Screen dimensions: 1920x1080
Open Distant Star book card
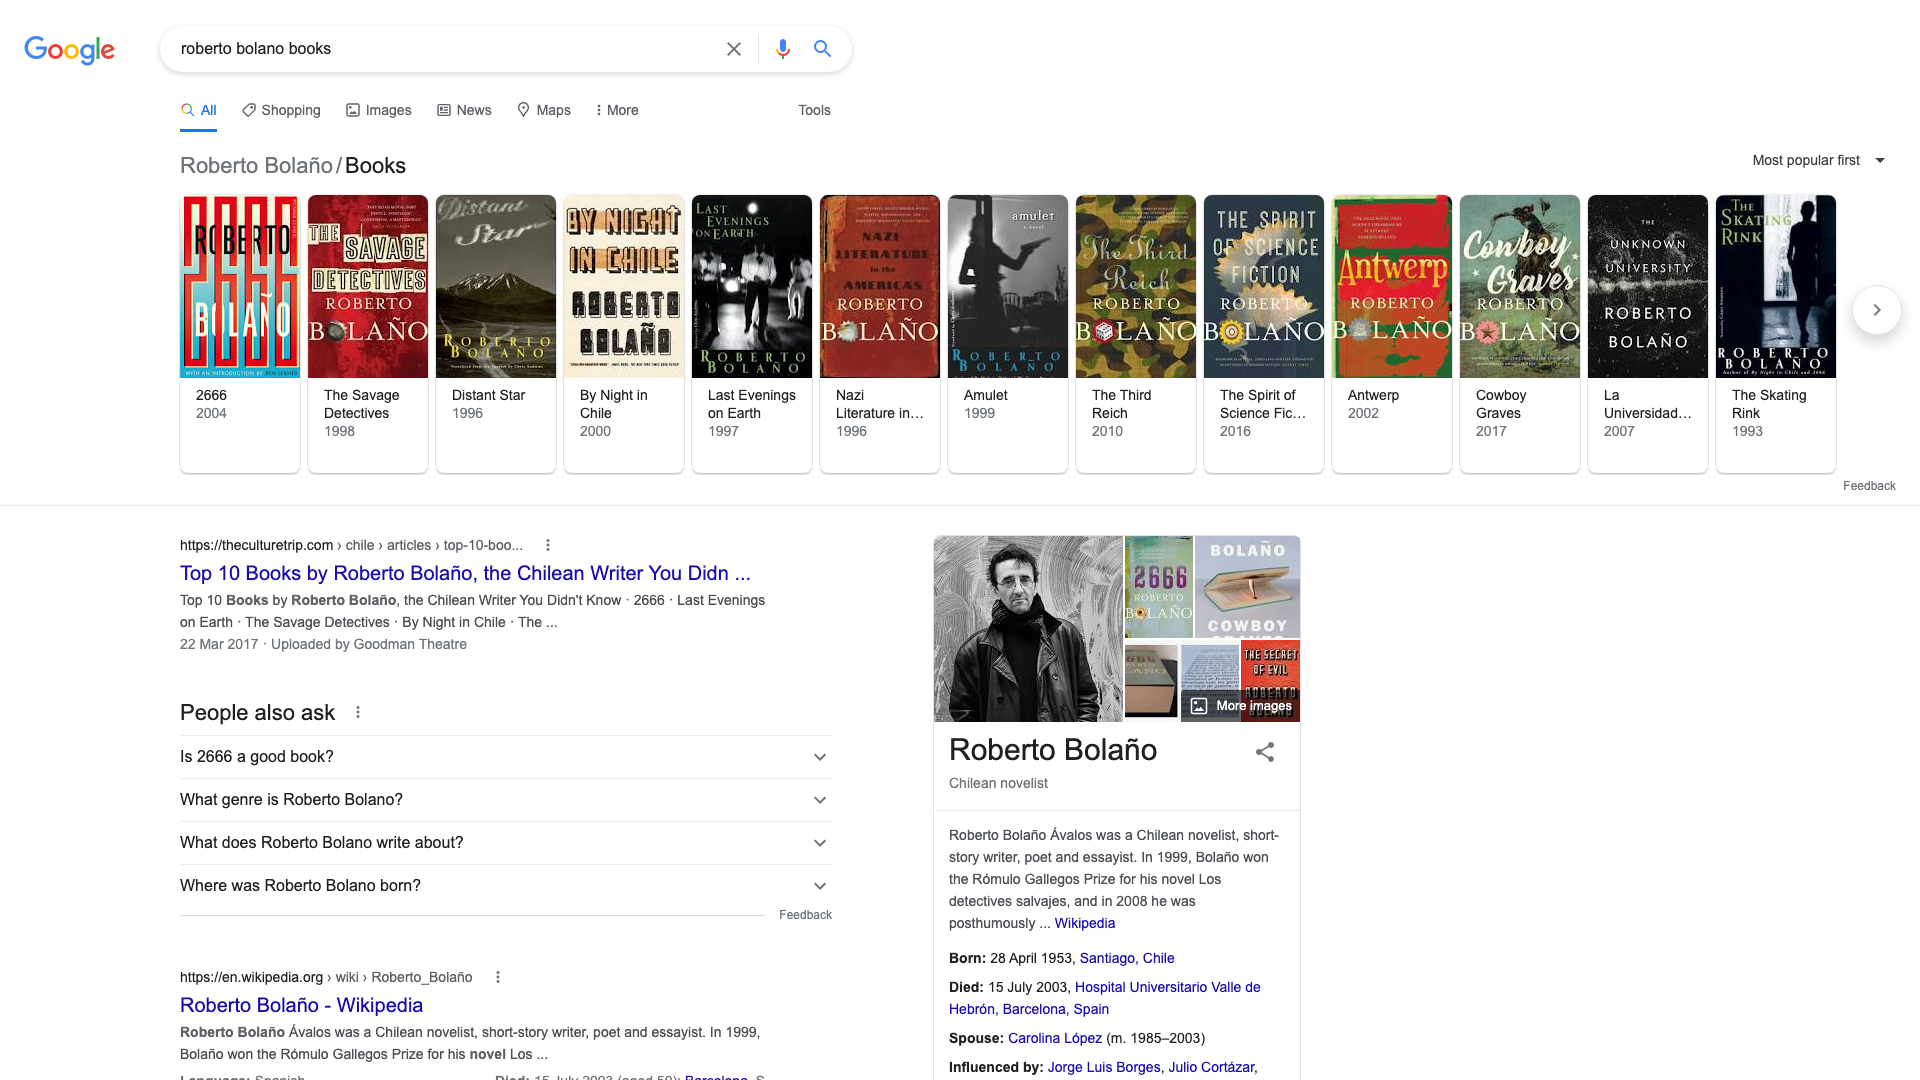click(496, 333)
